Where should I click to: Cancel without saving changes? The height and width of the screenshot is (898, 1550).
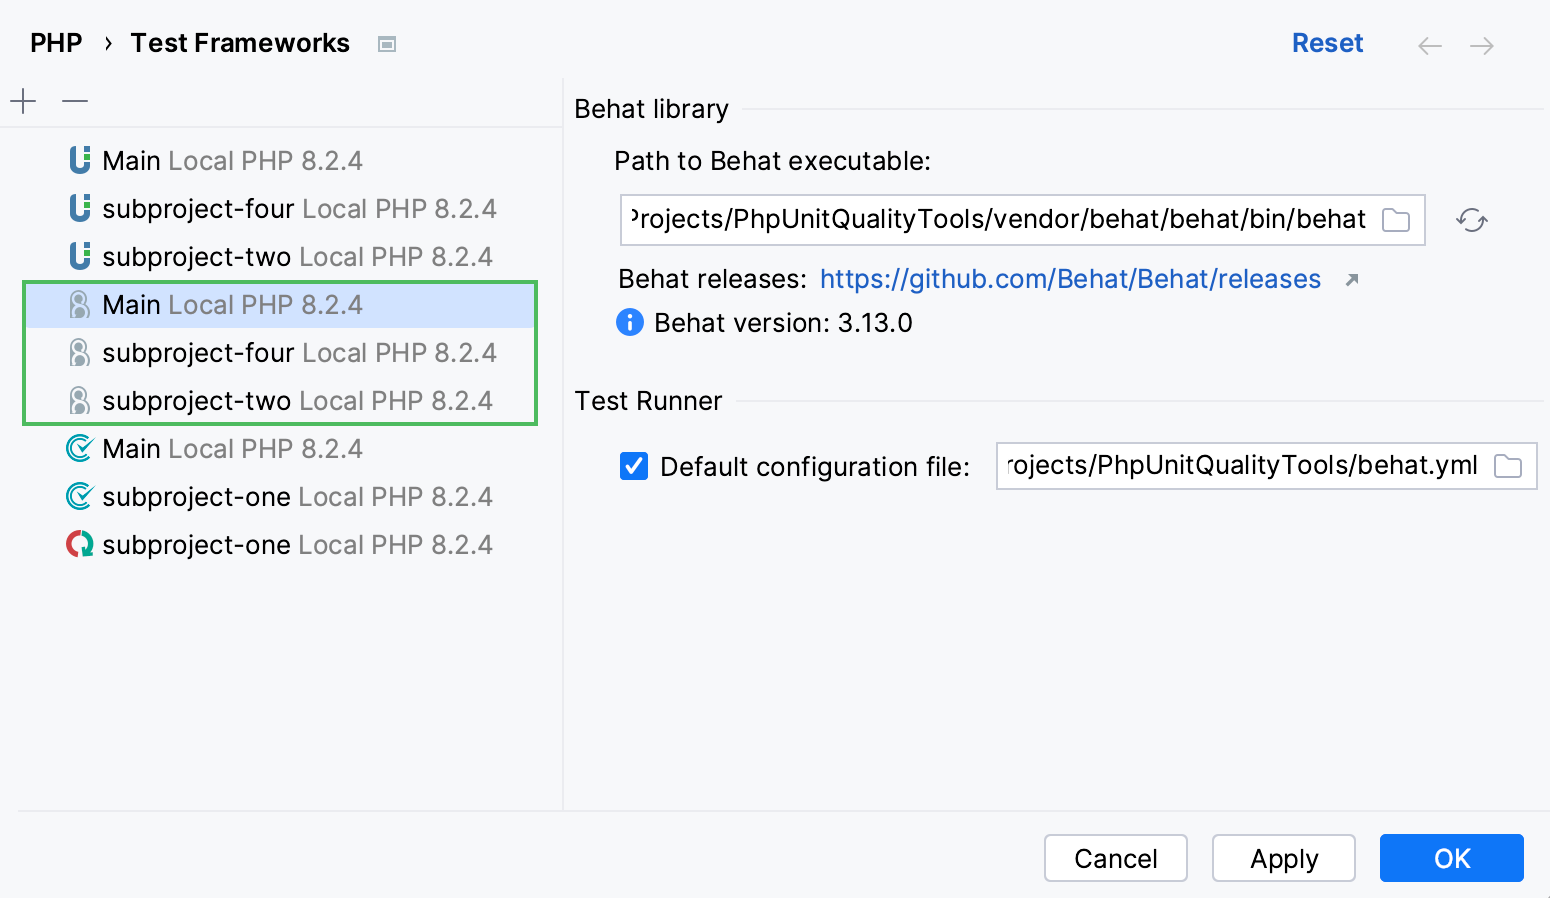pos(1115,858)
